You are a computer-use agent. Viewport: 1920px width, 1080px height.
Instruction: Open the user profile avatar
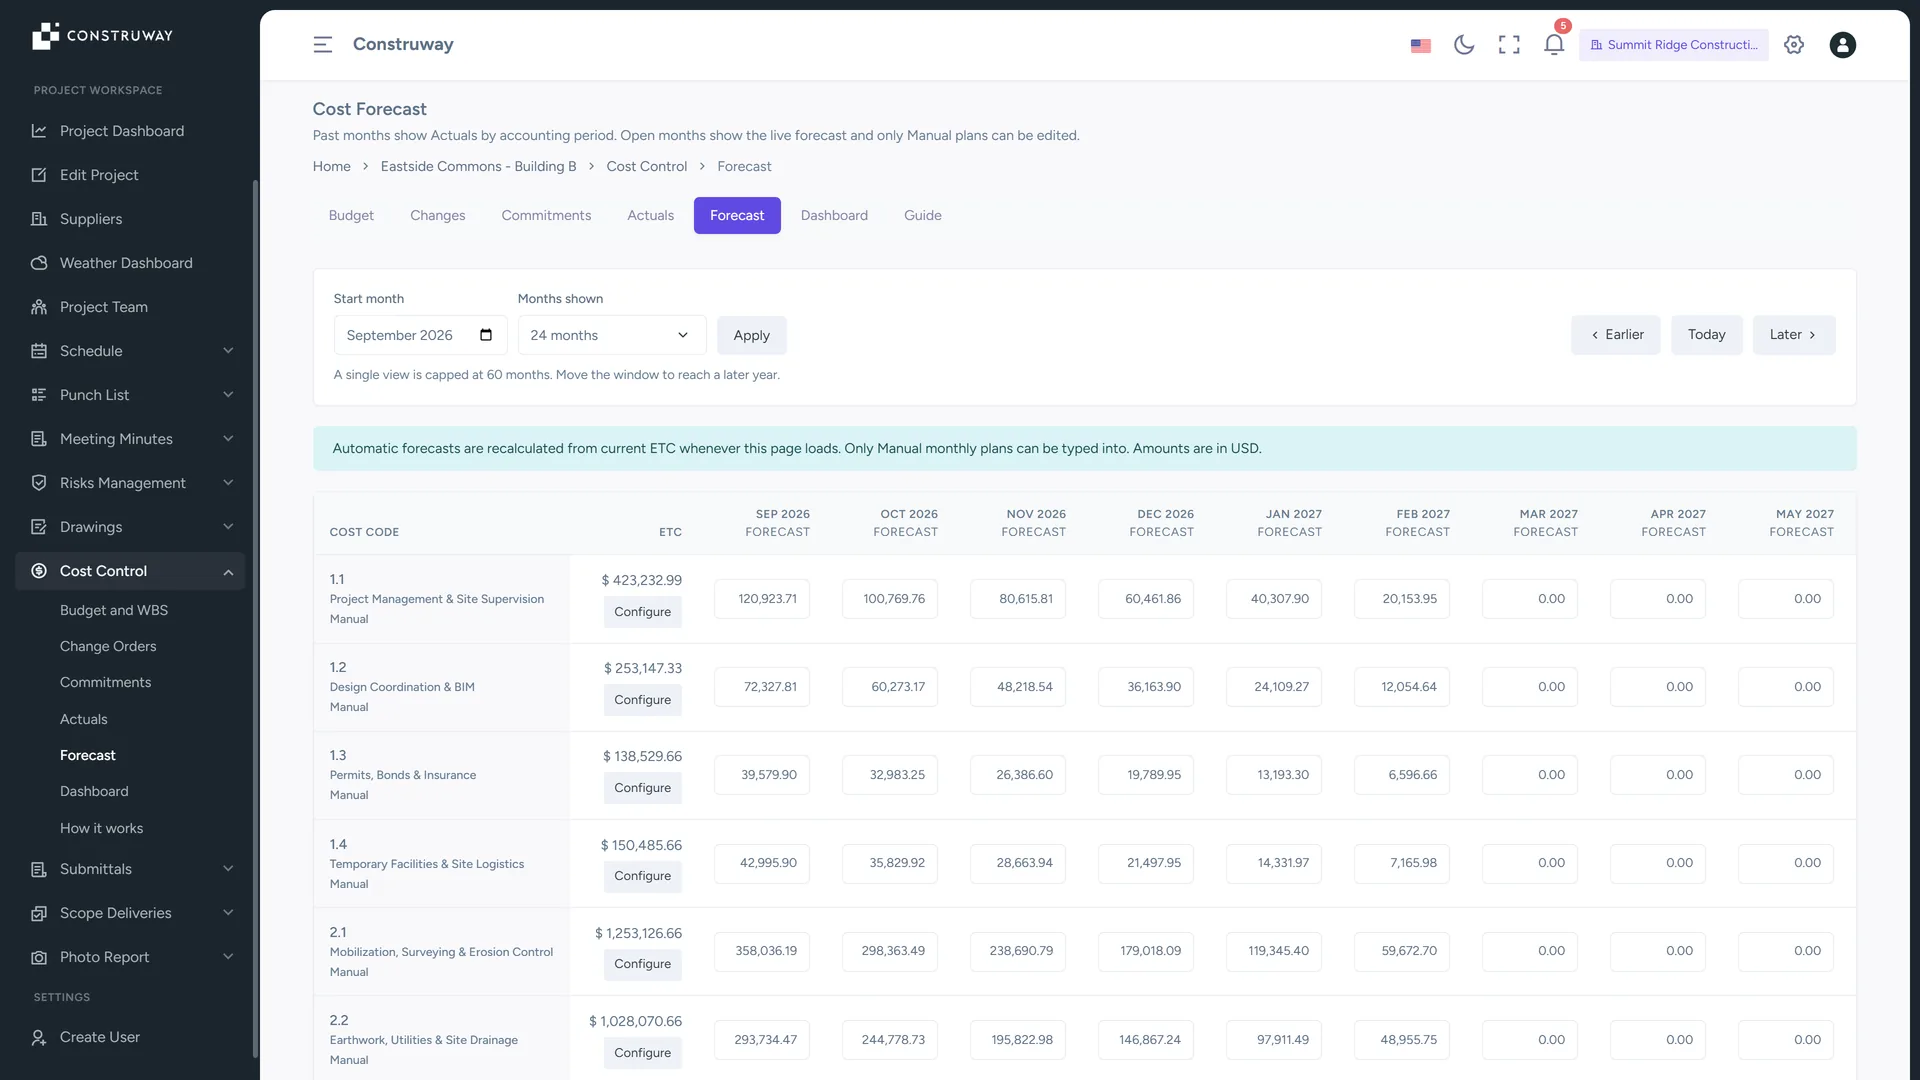tap(1842, 44)
